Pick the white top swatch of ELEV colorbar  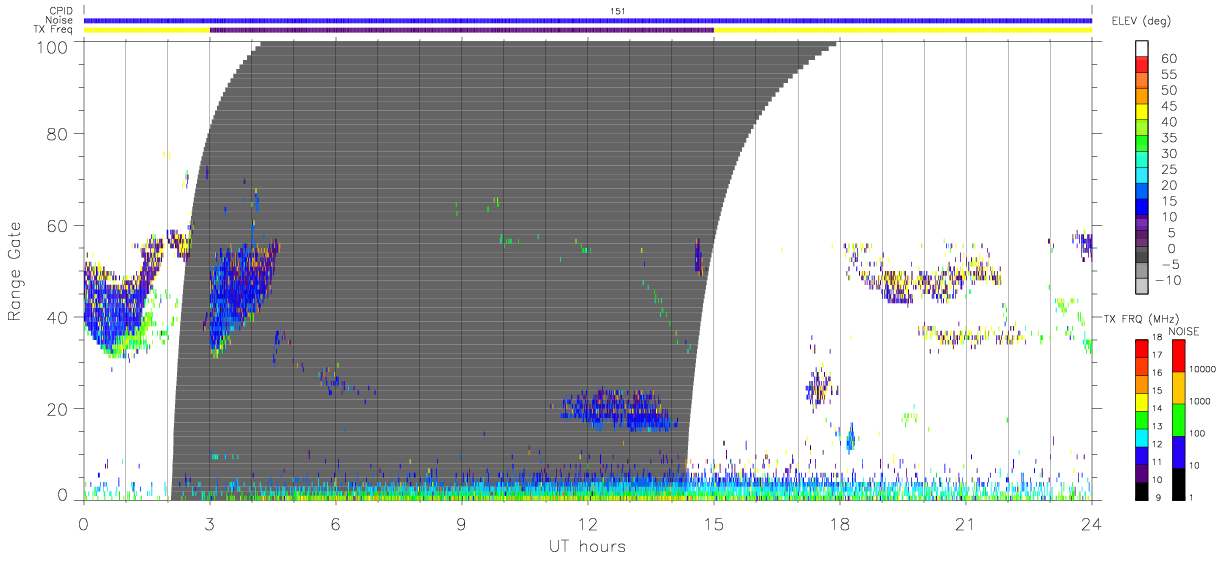coord(1142,49)
